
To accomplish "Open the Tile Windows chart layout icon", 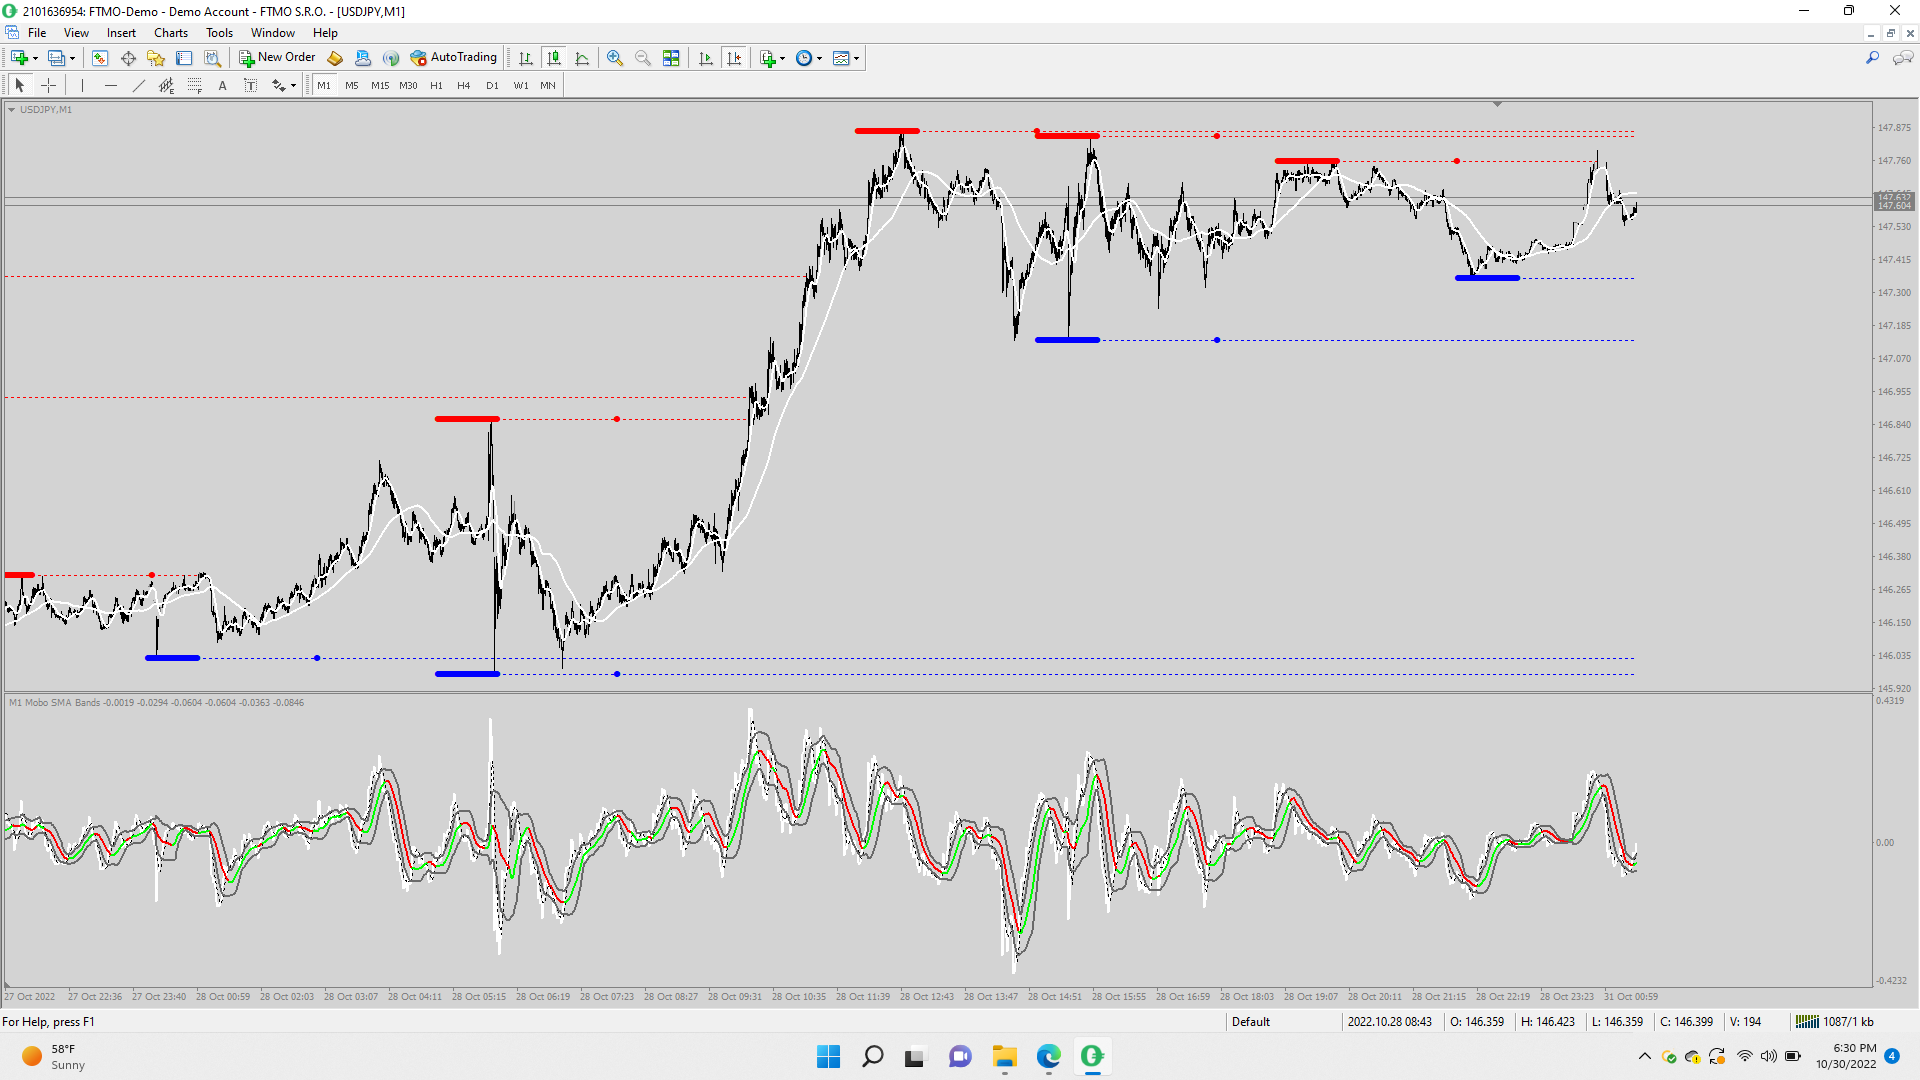I will tap(671, 58).
